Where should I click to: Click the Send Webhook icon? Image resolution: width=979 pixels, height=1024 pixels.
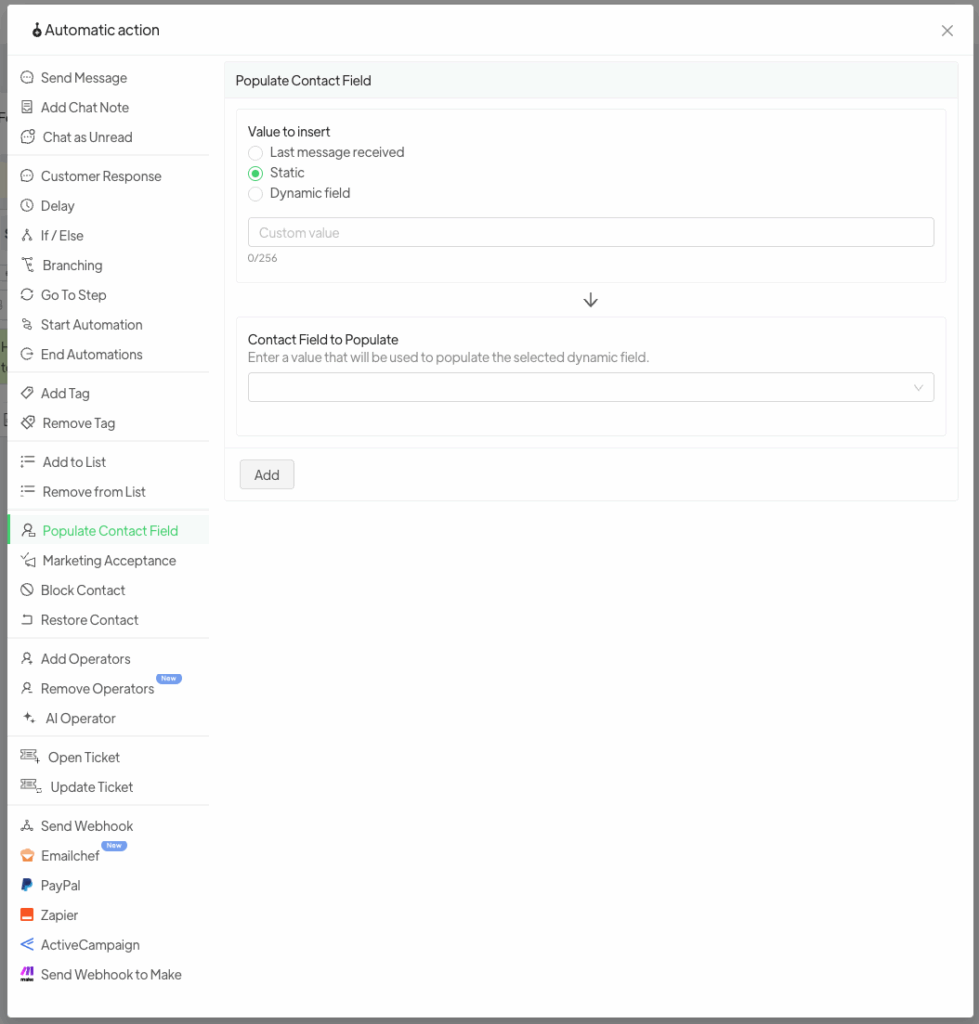[x=27, y=826]
